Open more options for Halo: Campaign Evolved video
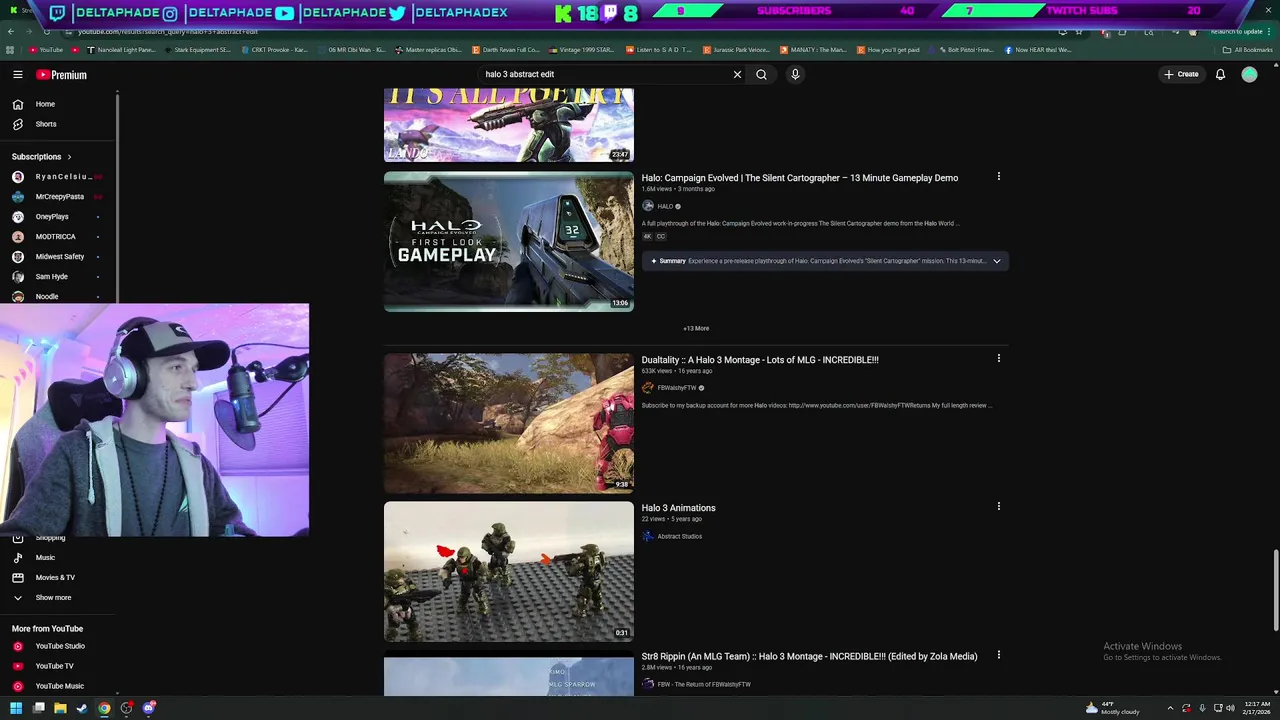The width and height of the screenshot is (1280, 720). [x=998, y=177]
